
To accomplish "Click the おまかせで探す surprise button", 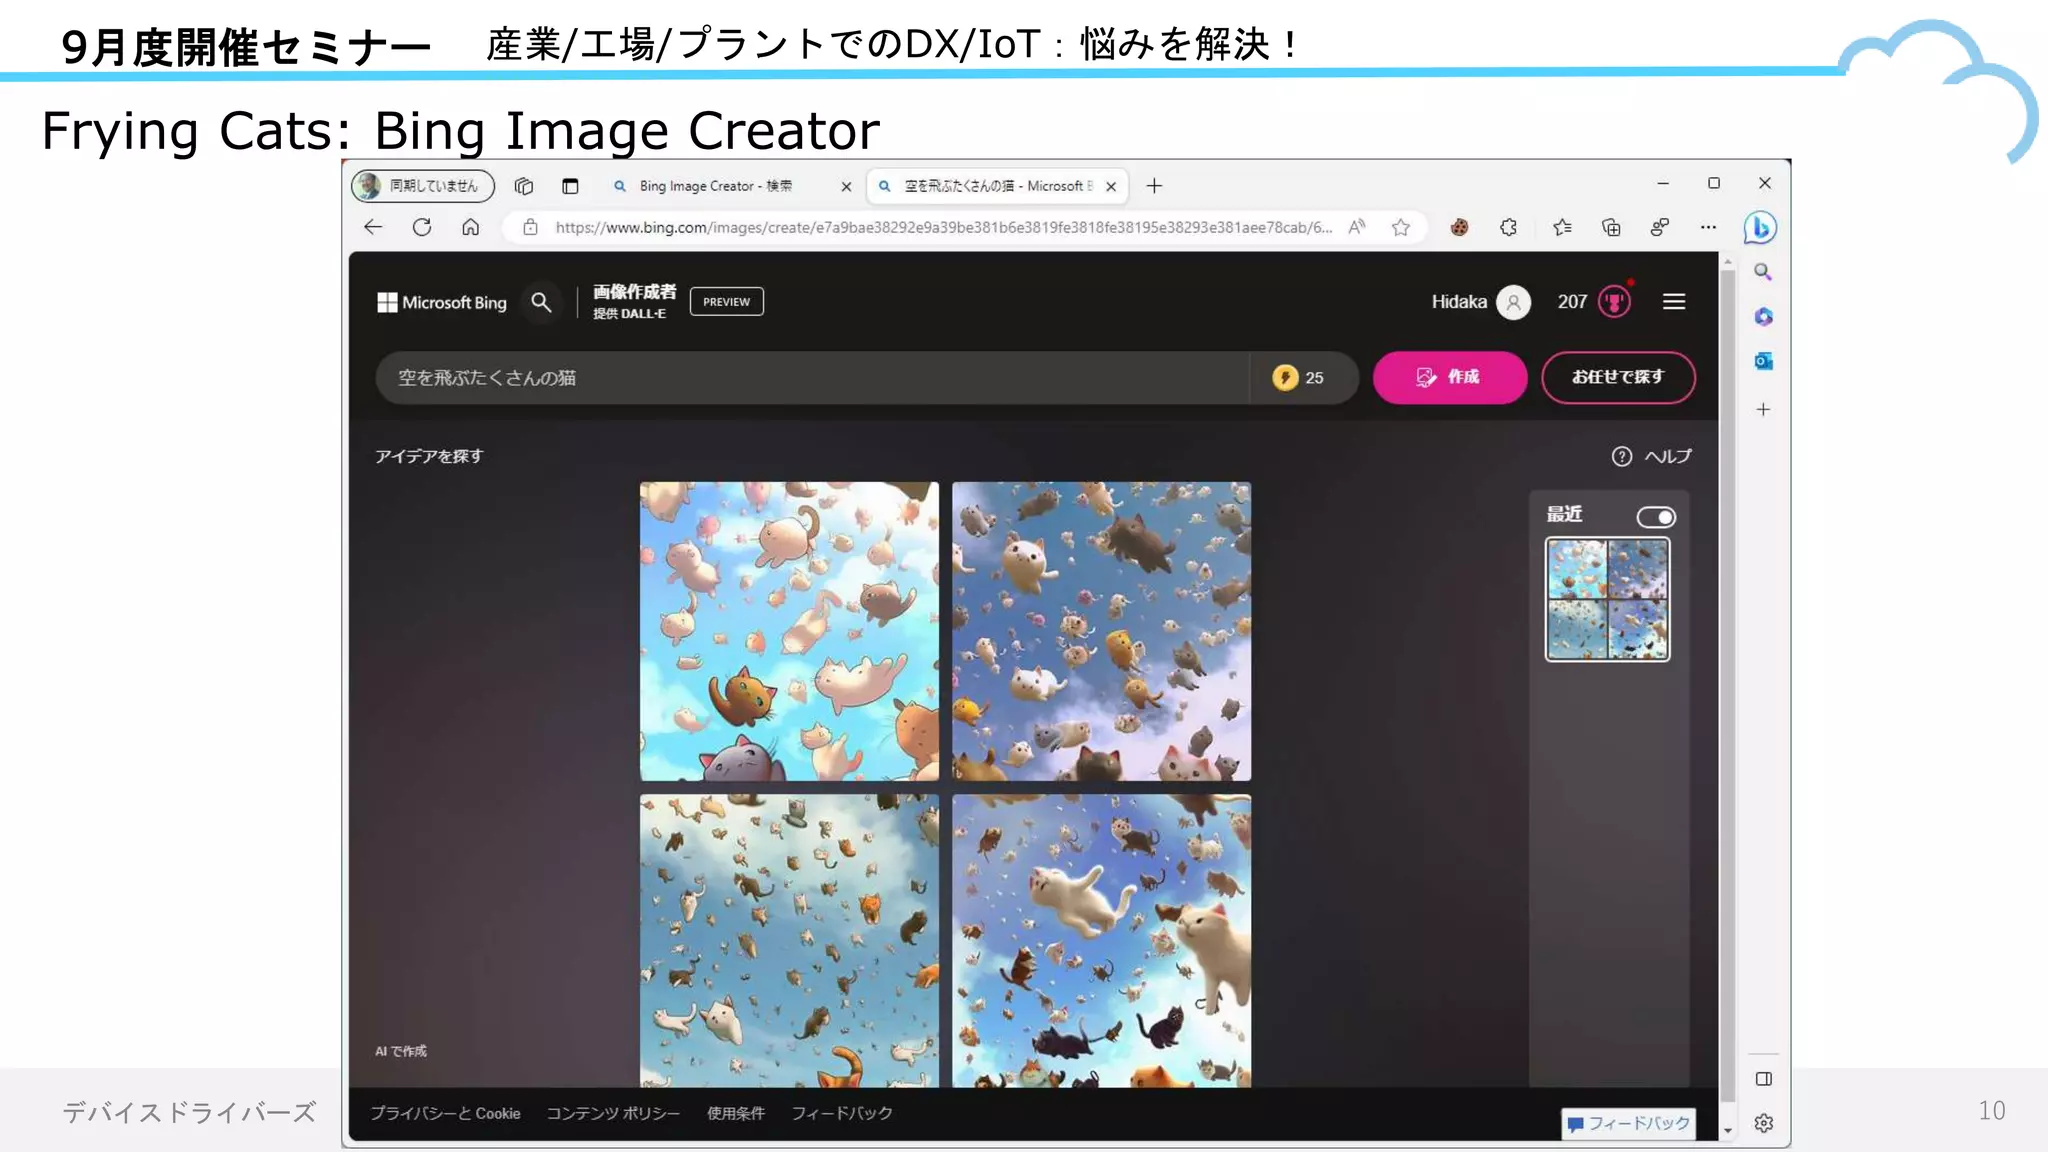I will (1617, 377).
